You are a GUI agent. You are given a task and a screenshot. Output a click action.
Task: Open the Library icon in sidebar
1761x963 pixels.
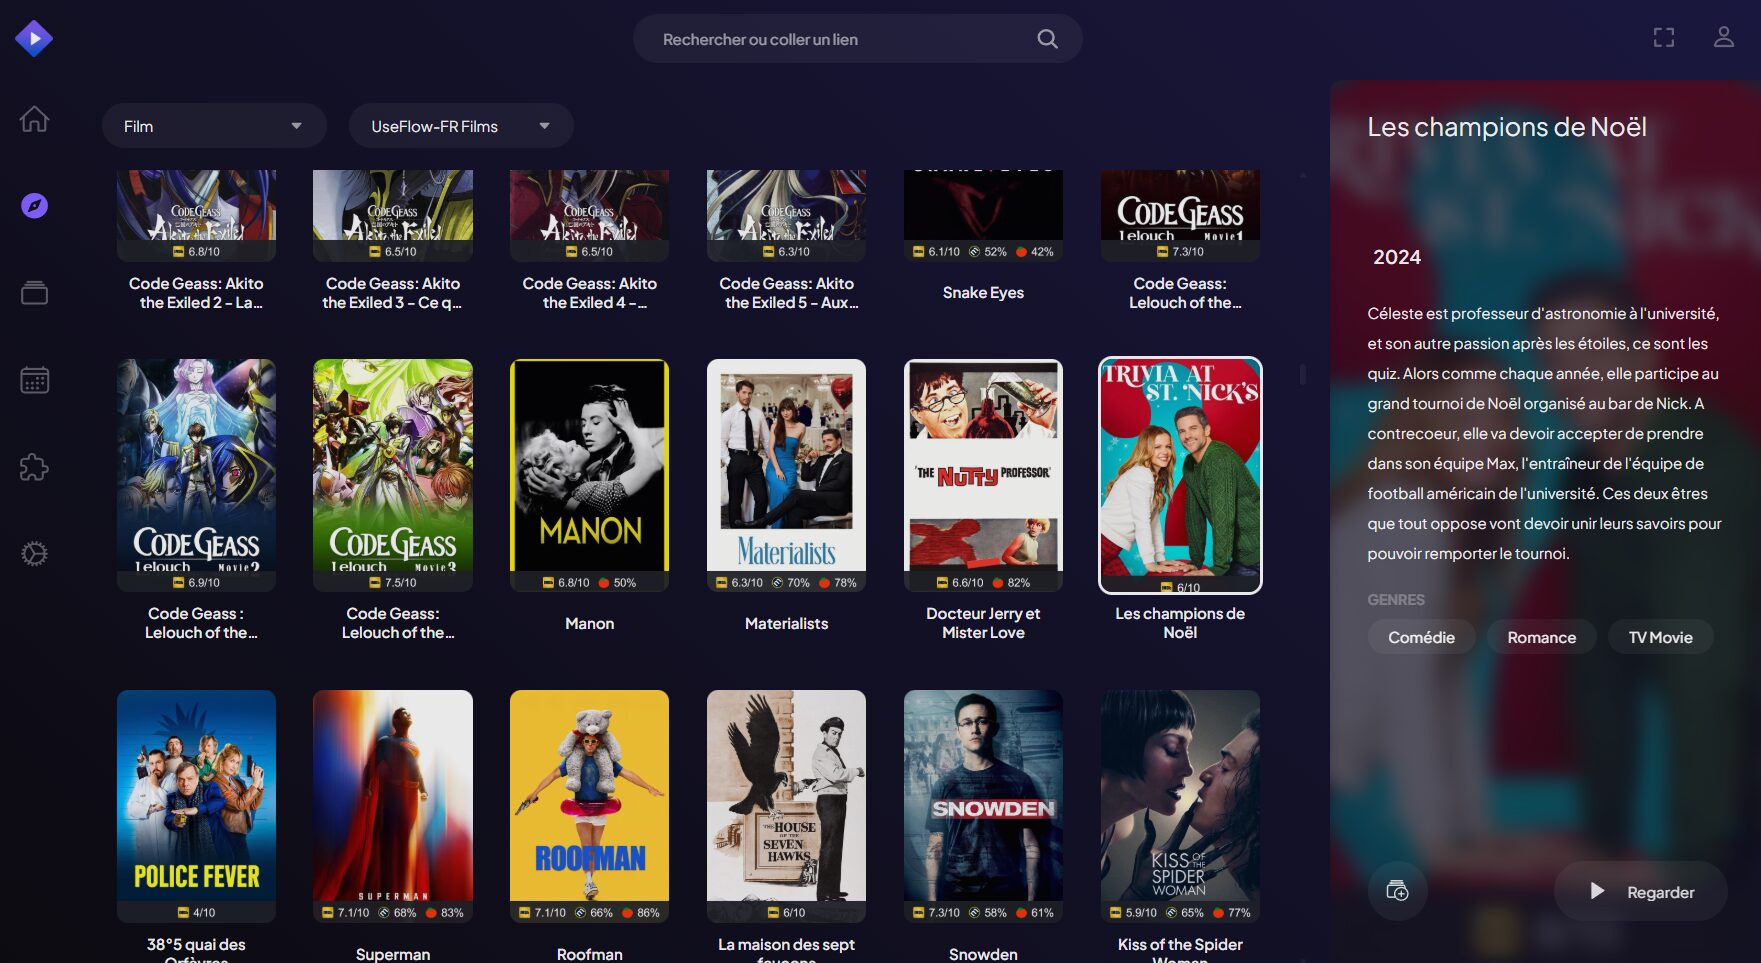[x=34, y=293]
